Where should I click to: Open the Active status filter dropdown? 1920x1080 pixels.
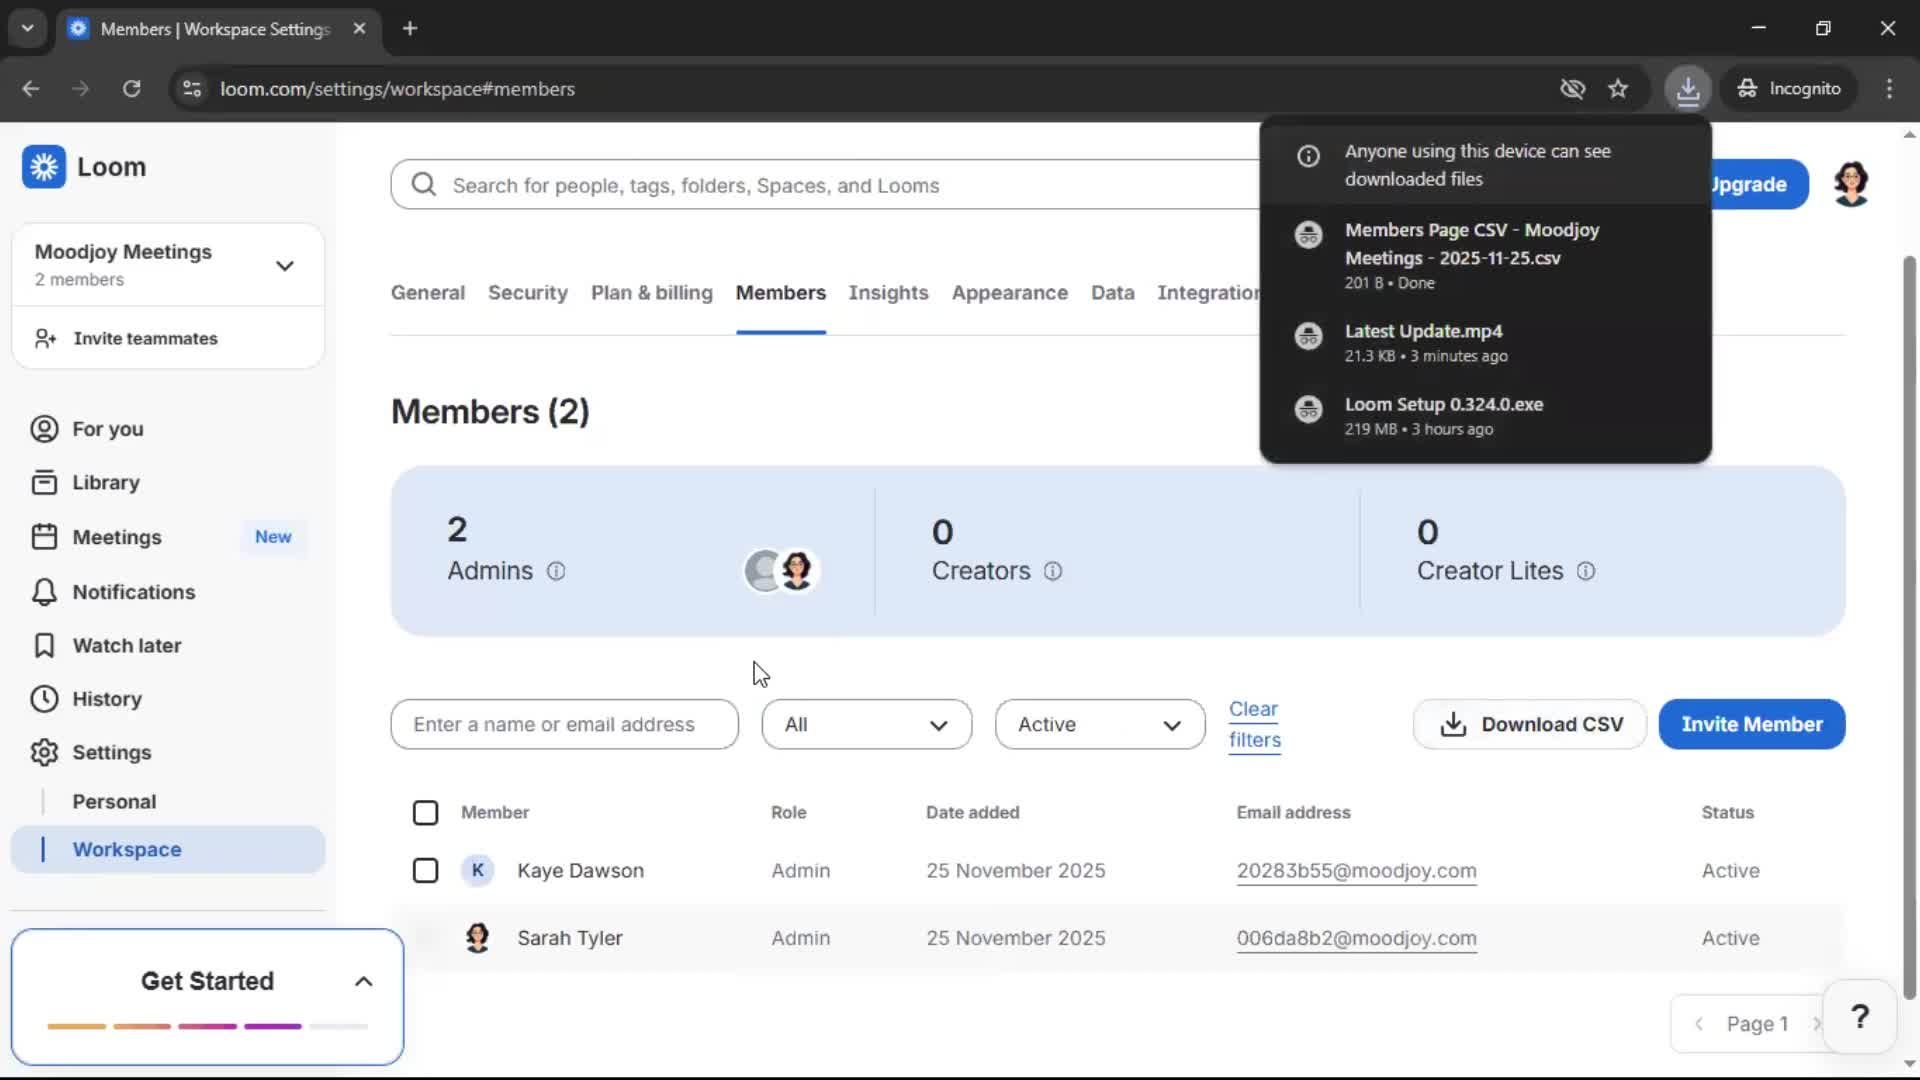tap(1099, 725)
